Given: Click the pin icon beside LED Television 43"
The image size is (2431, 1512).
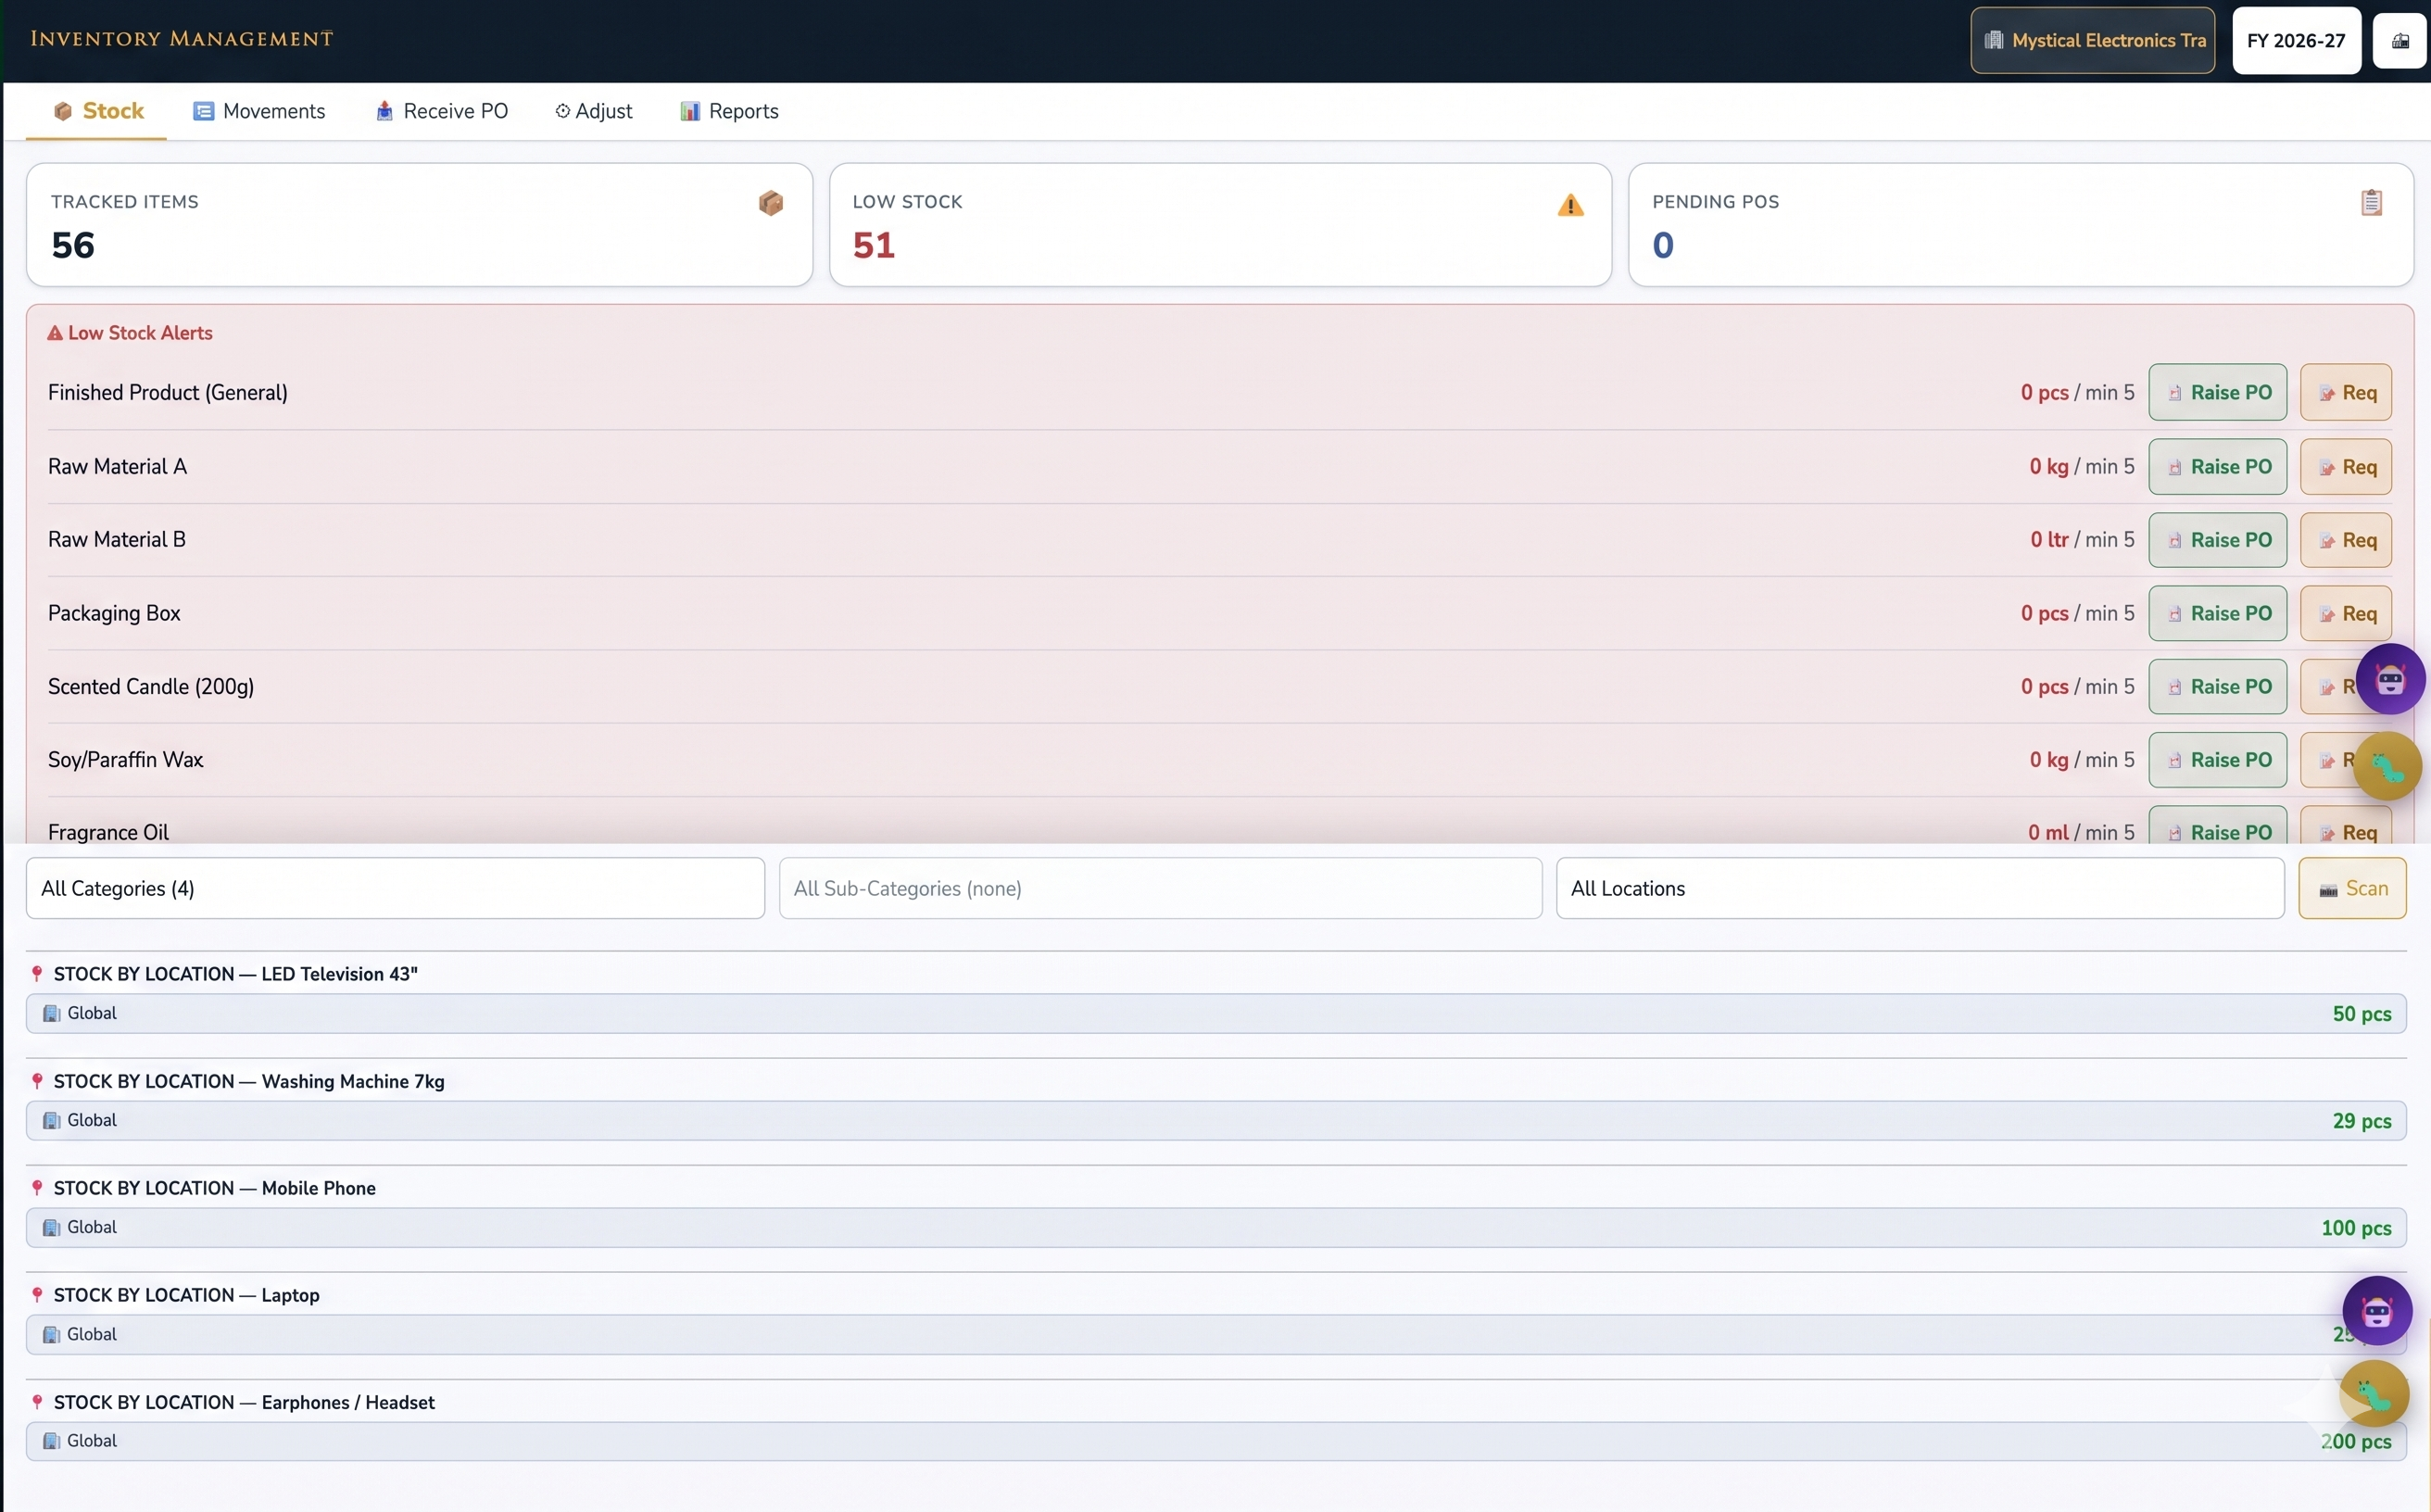Looking at the screenshot, I should (37, 974).
